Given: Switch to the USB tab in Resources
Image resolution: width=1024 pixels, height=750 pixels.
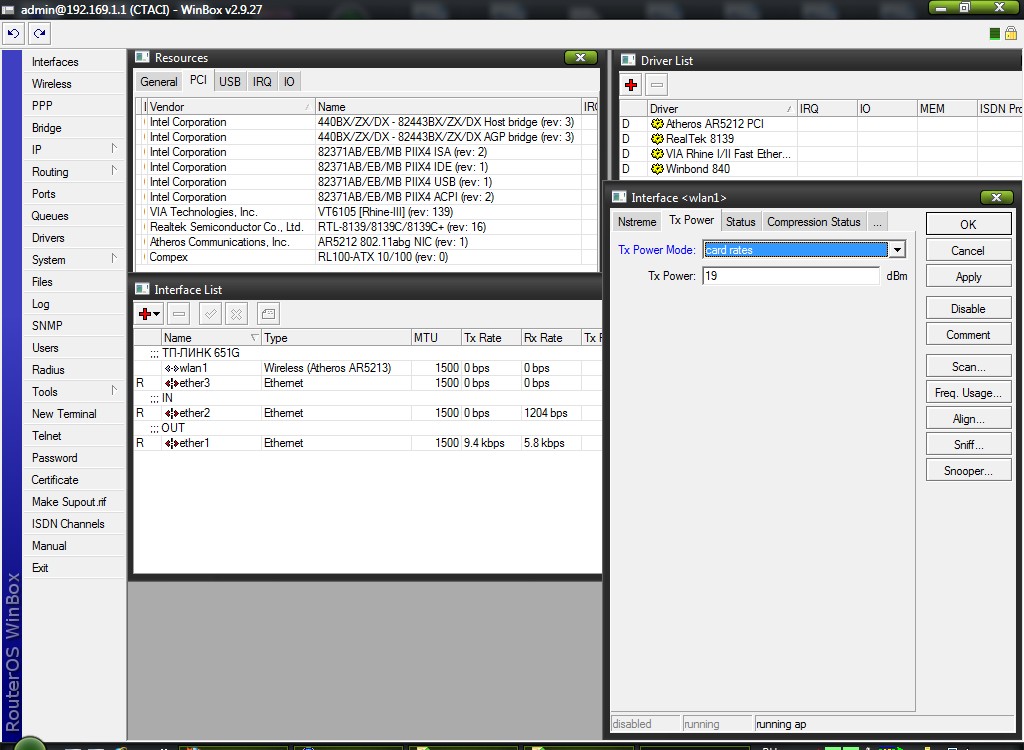Looking at the screenshot, I should 230,82.
